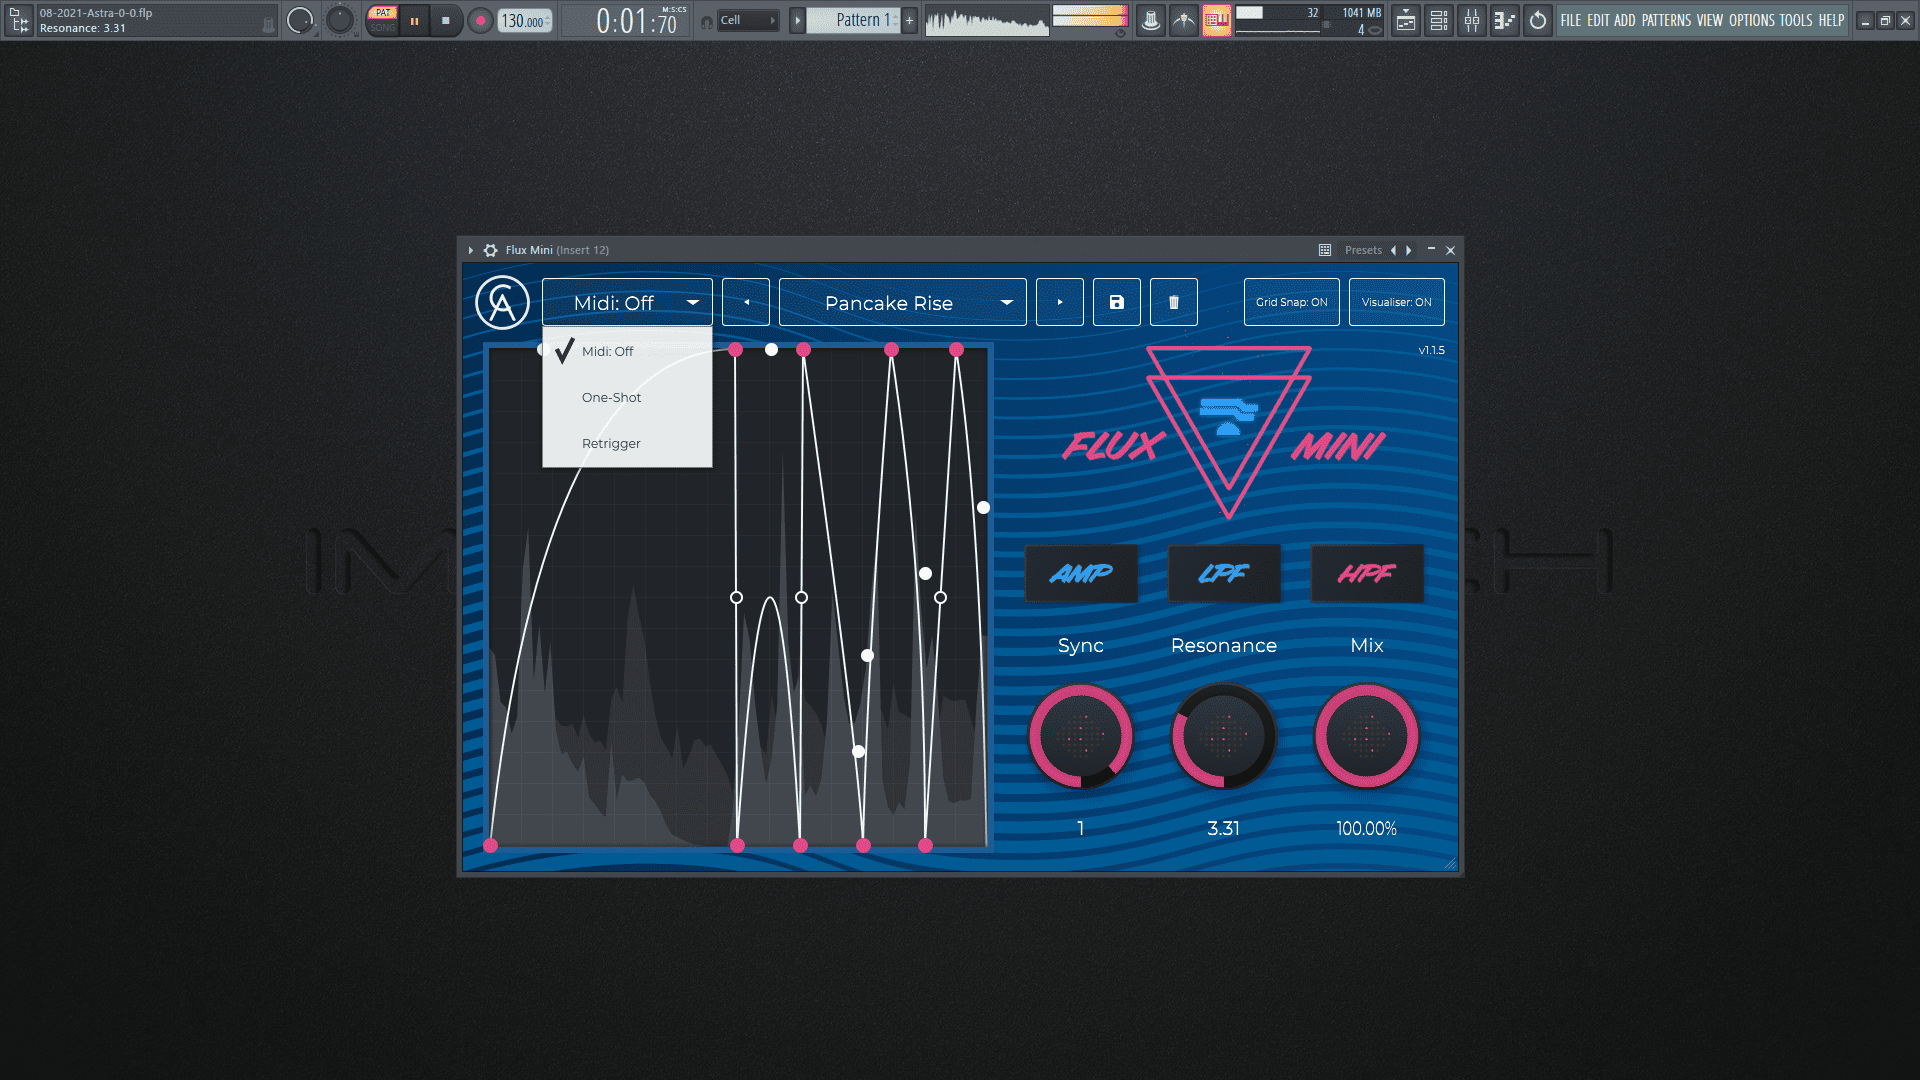Toggle Visualiser: ON button
The height and width of the screenshot is (1080, 1920).
1396,302
